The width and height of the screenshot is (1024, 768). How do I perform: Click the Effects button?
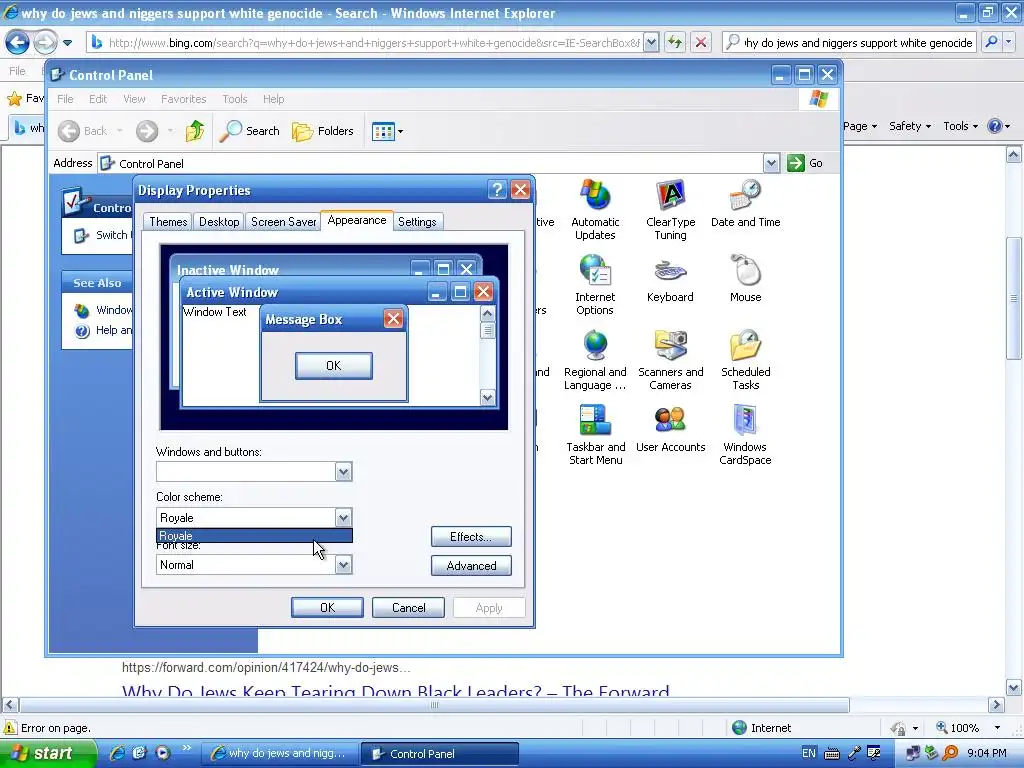(x=471, y=537)
